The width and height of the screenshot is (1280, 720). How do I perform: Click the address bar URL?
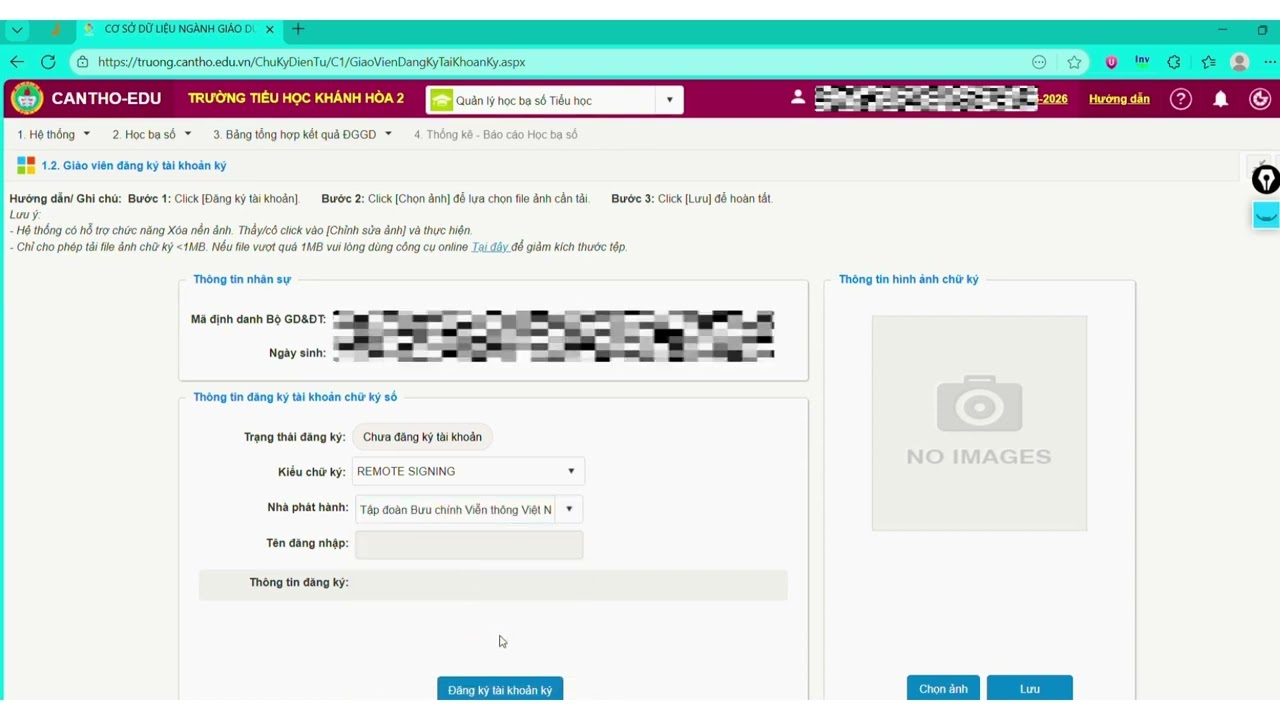311,62
